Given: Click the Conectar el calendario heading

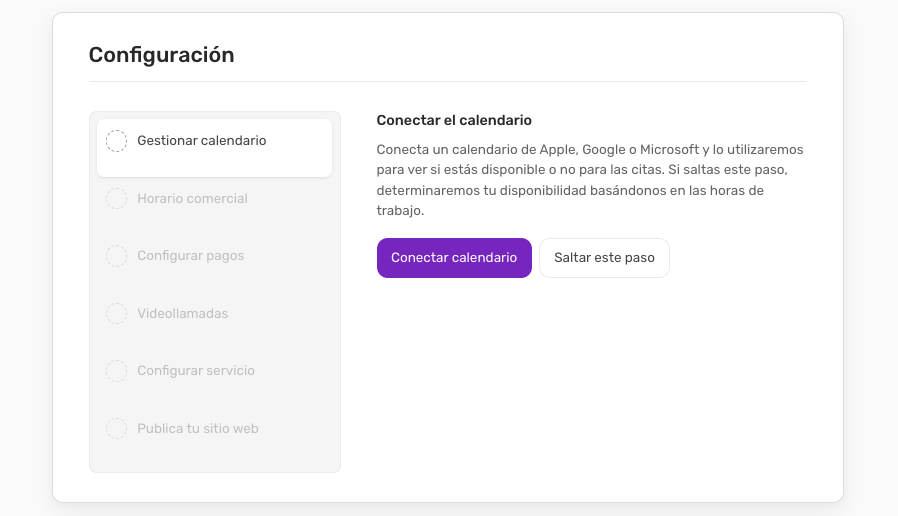Looking at the screenshot, I should click(x=454, y=120).
